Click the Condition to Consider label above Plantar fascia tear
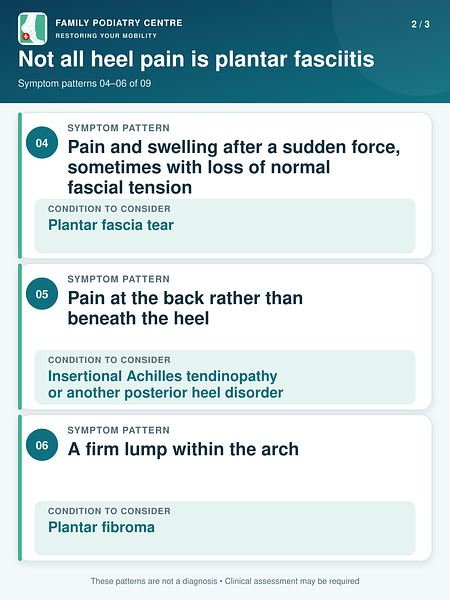This screenshot has height=600, width=450. click(109, 209)
